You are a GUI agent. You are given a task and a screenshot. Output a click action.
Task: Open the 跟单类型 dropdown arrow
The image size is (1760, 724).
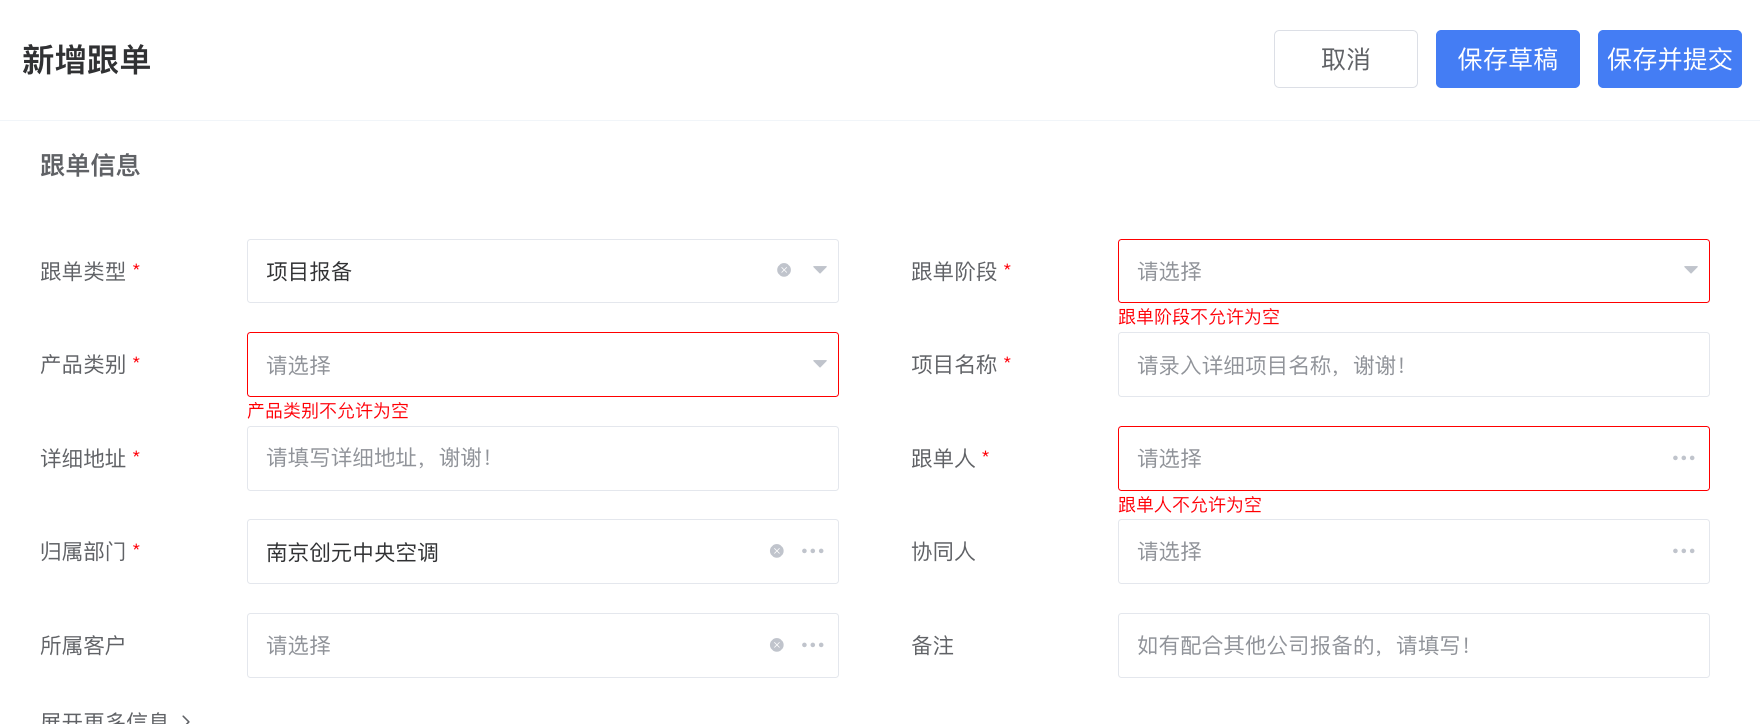point(820,270)
